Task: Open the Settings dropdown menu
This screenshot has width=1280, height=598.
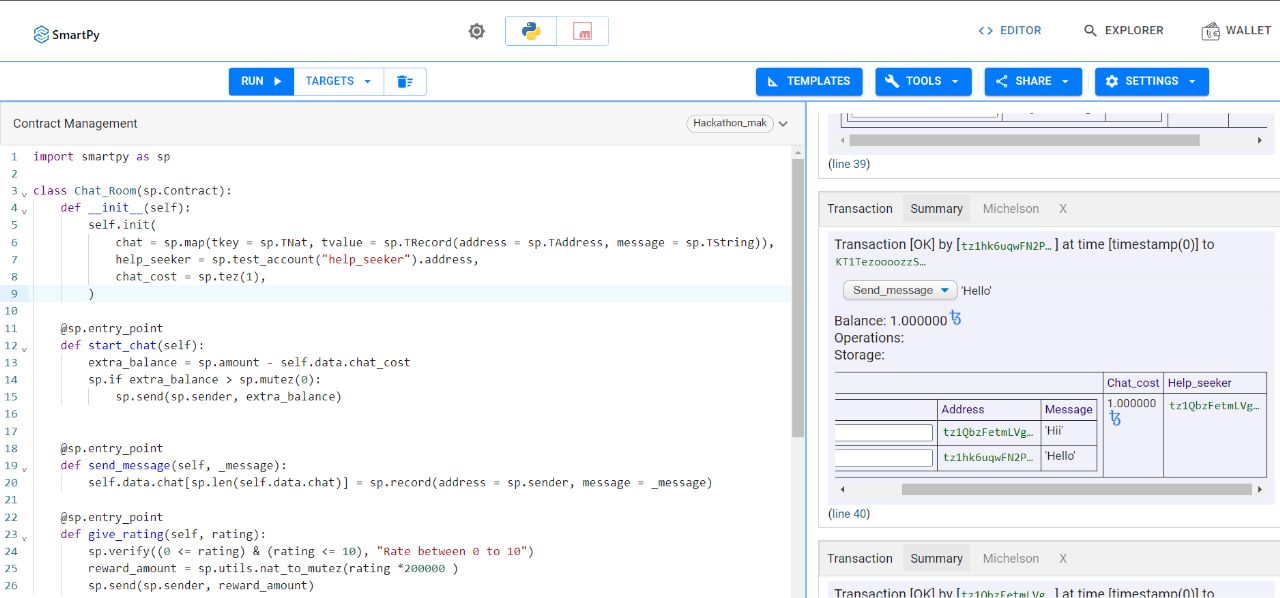Action: [x=1151, y=81]
